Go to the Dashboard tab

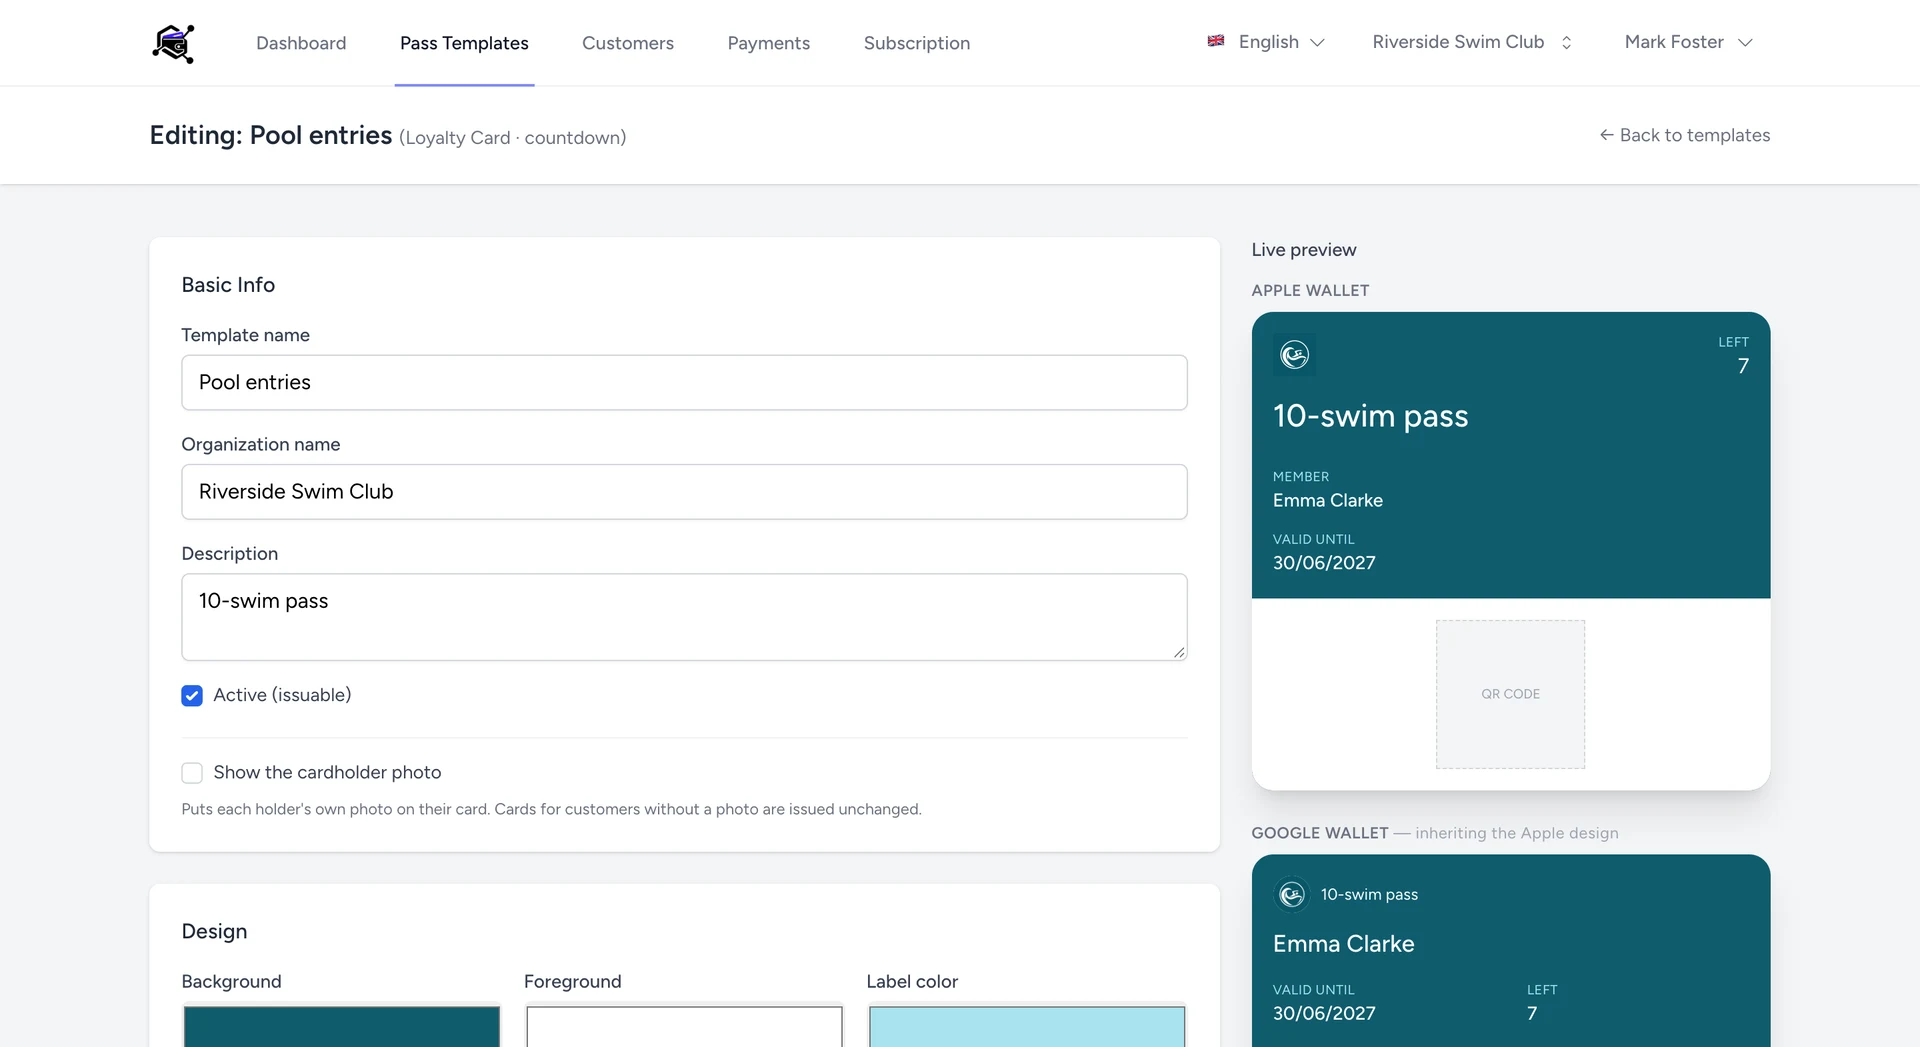point(301,43)
